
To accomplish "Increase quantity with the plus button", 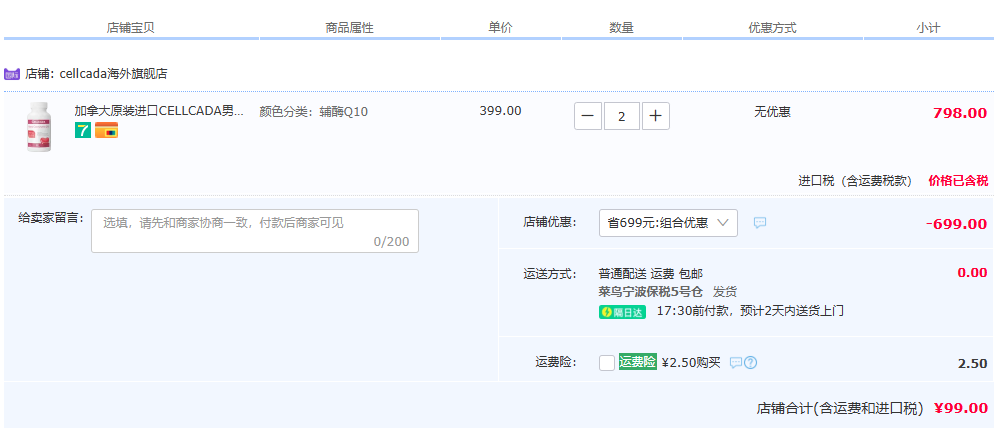I will (x=656, y=116).
